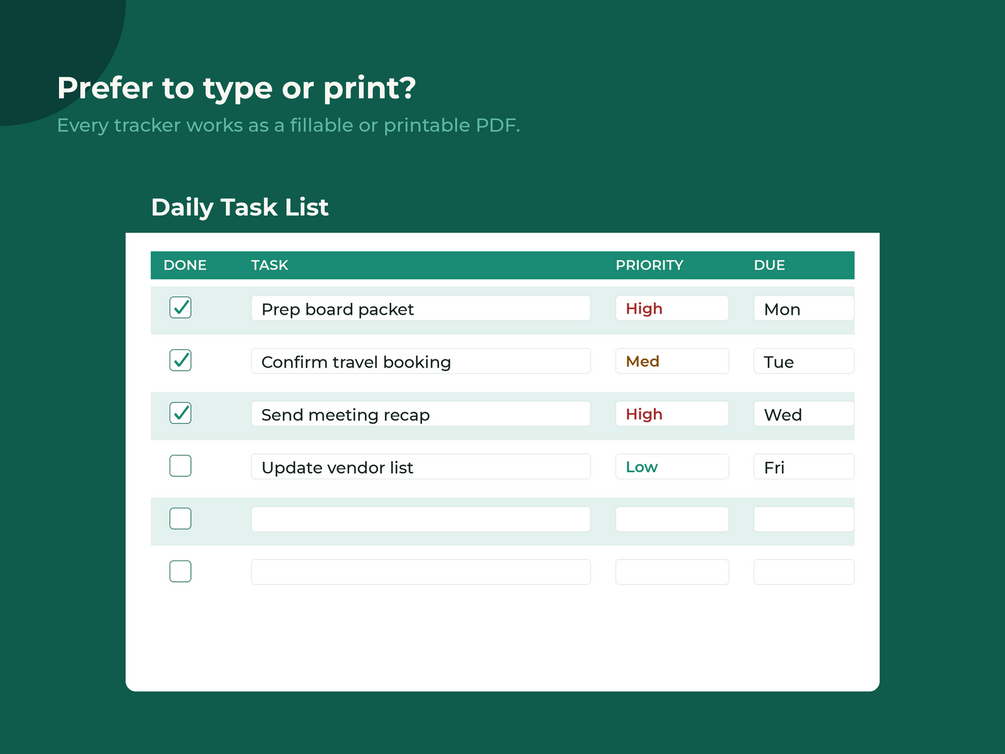Click the Tue due field
Viewport: 1005px width, 754px height.
[804, 361]
